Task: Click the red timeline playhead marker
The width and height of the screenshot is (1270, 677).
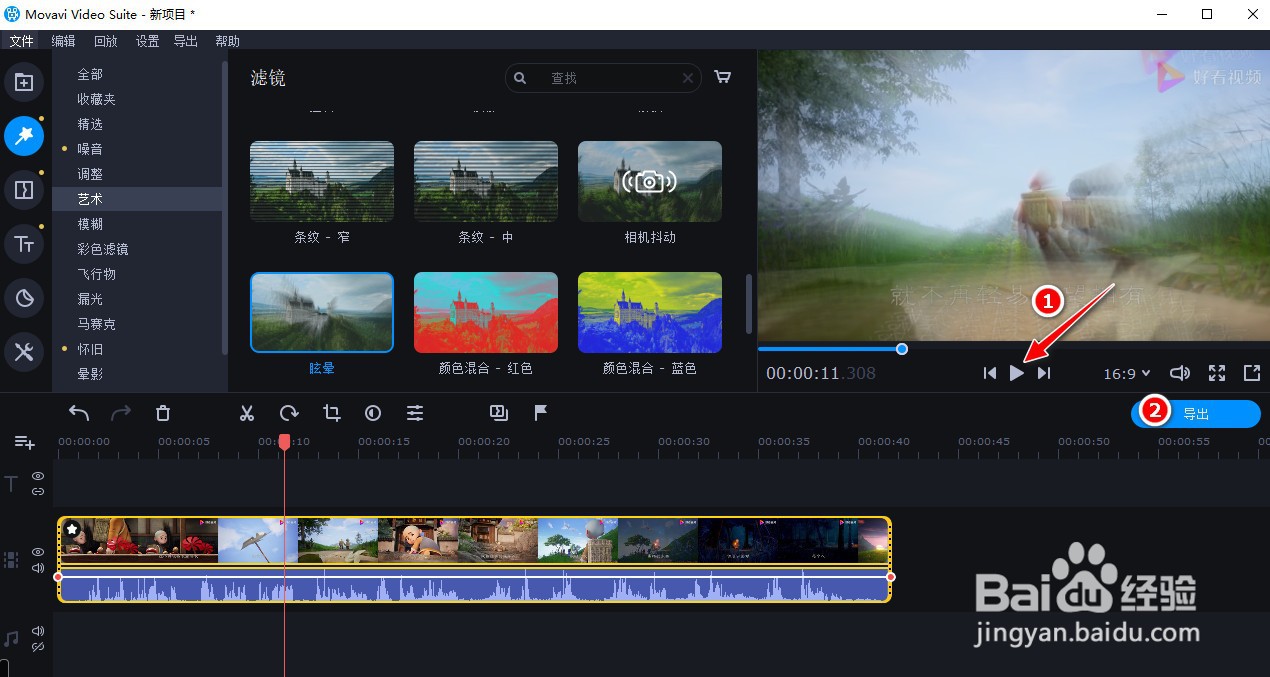Action: point(284,441)
